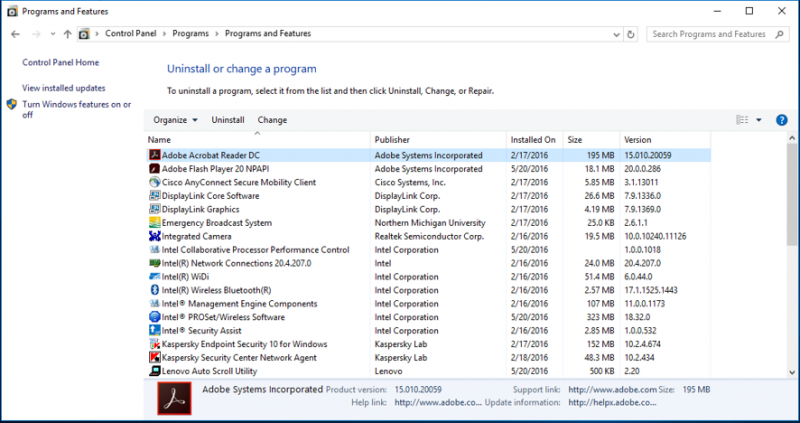Click the Control Panel breadcrumb
Screen dimensions: 800x423
[x=131, y=34]
